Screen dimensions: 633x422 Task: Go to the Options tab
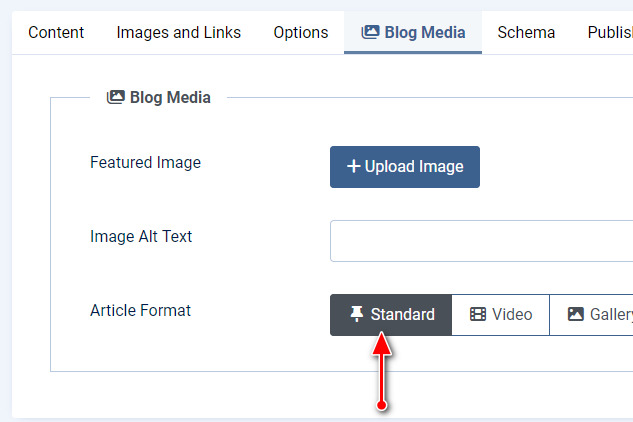coord(300,33)
